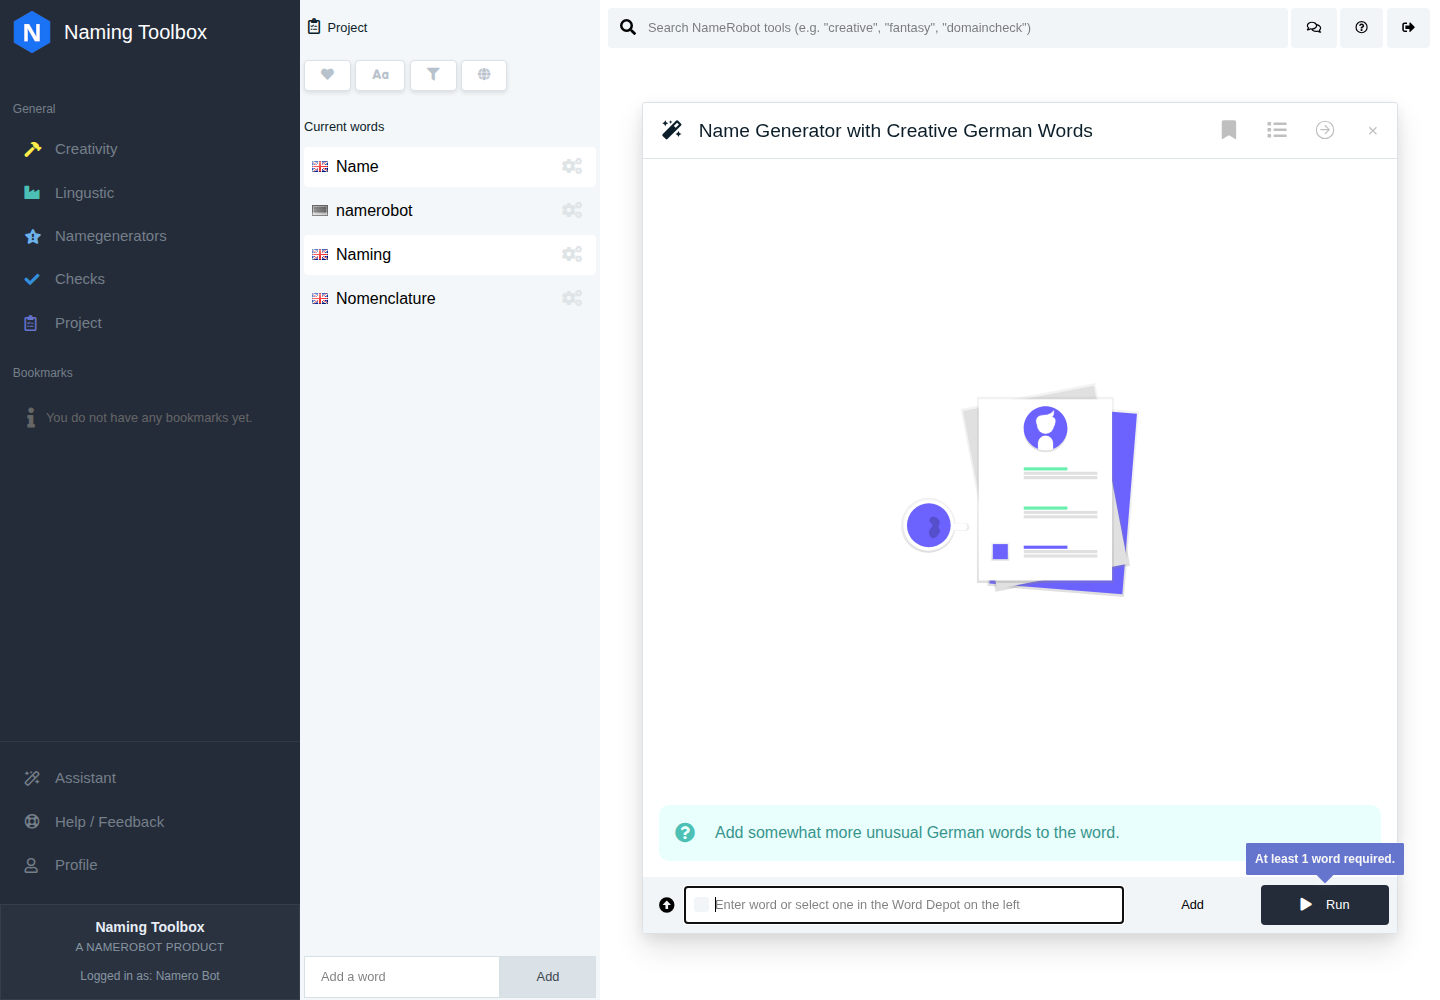Open the tool list icon
The width and height of the screenshot is (1440, 1000).
pyautogui.click(x=1277, y=130)
